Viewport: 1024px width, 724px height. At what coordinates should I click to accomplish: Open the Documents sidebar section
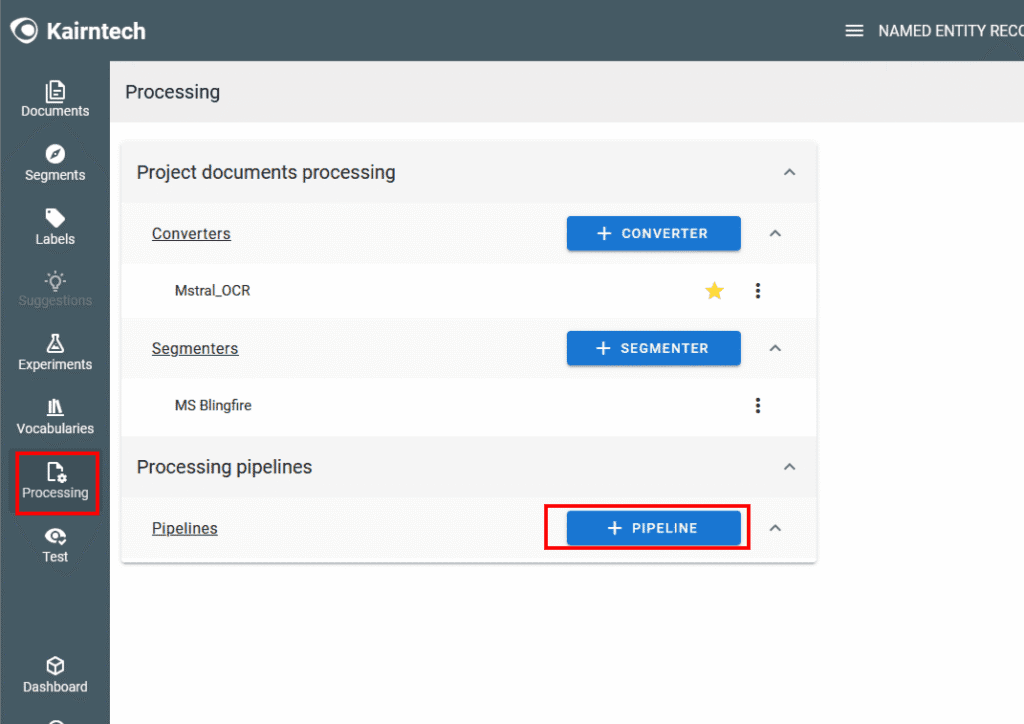[x=55, y=99]
